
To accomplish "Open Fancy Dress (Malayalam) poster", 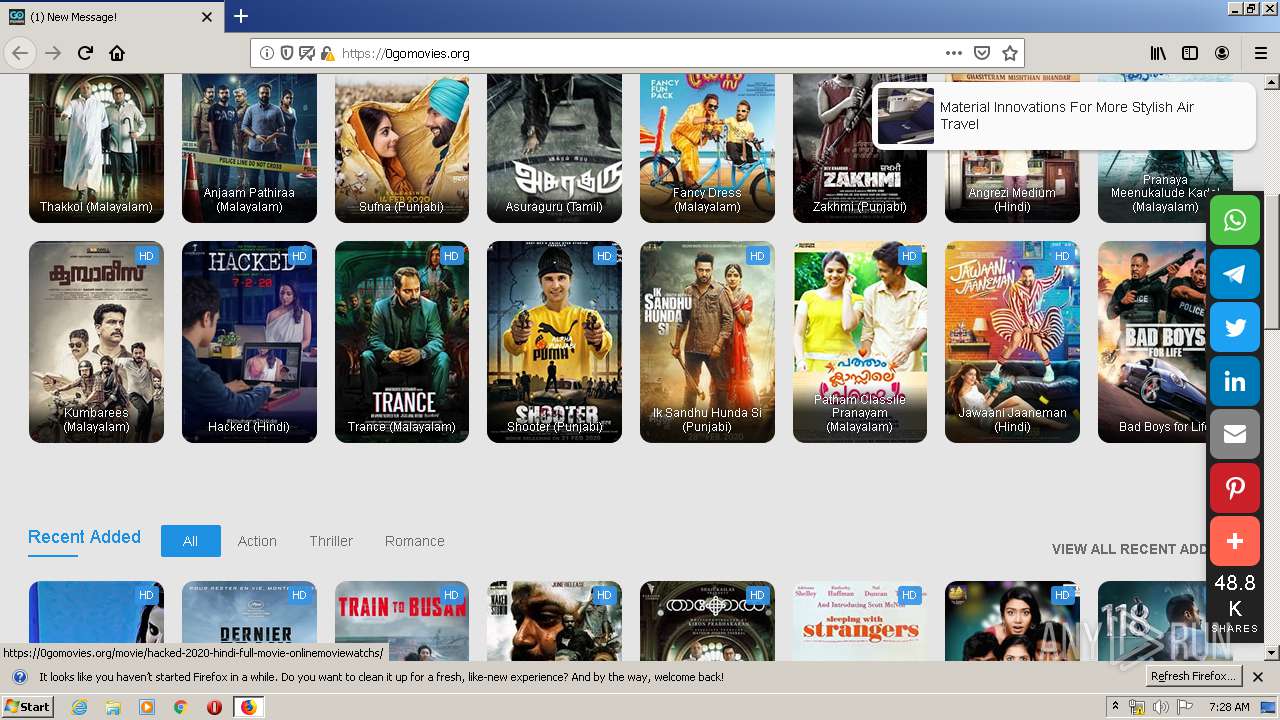I will [x=707, y=147].
